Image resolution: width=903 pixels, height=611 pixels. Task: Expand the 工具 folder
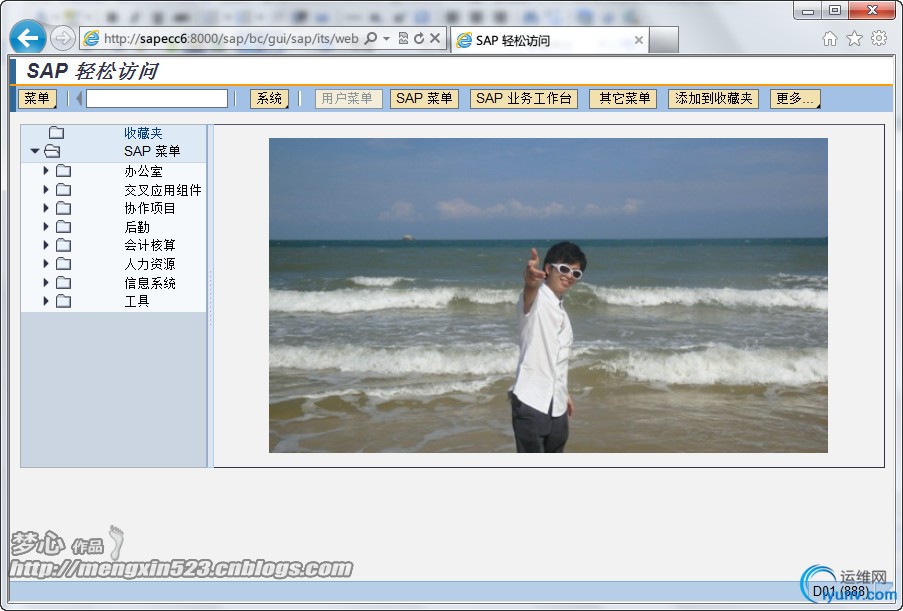click(46, 301)
